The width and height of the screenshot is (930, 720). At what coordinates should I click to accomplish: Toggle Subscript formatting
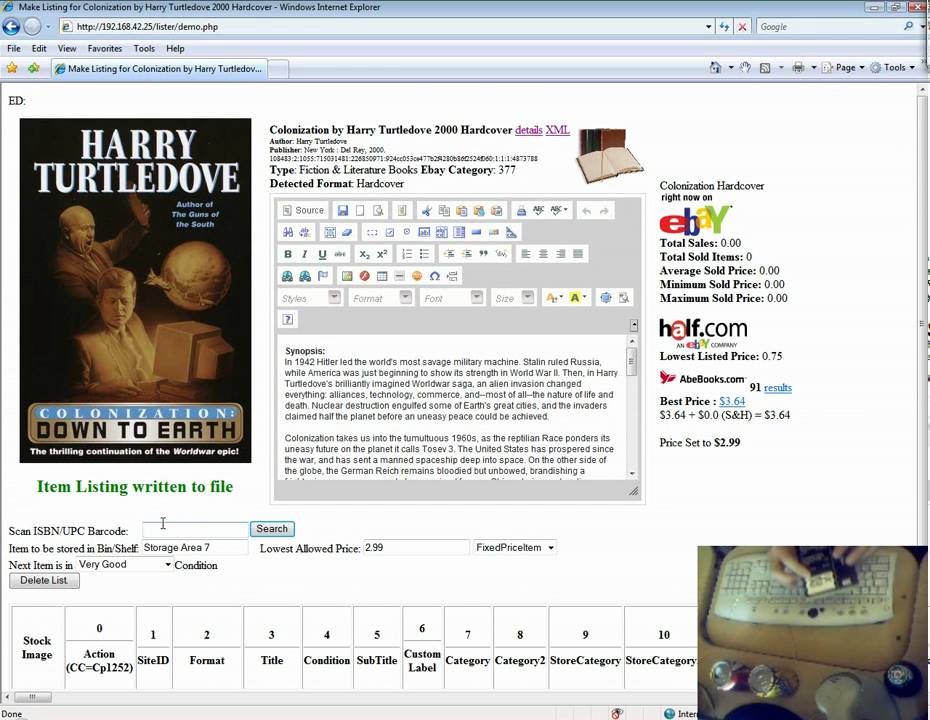point(364,254)
